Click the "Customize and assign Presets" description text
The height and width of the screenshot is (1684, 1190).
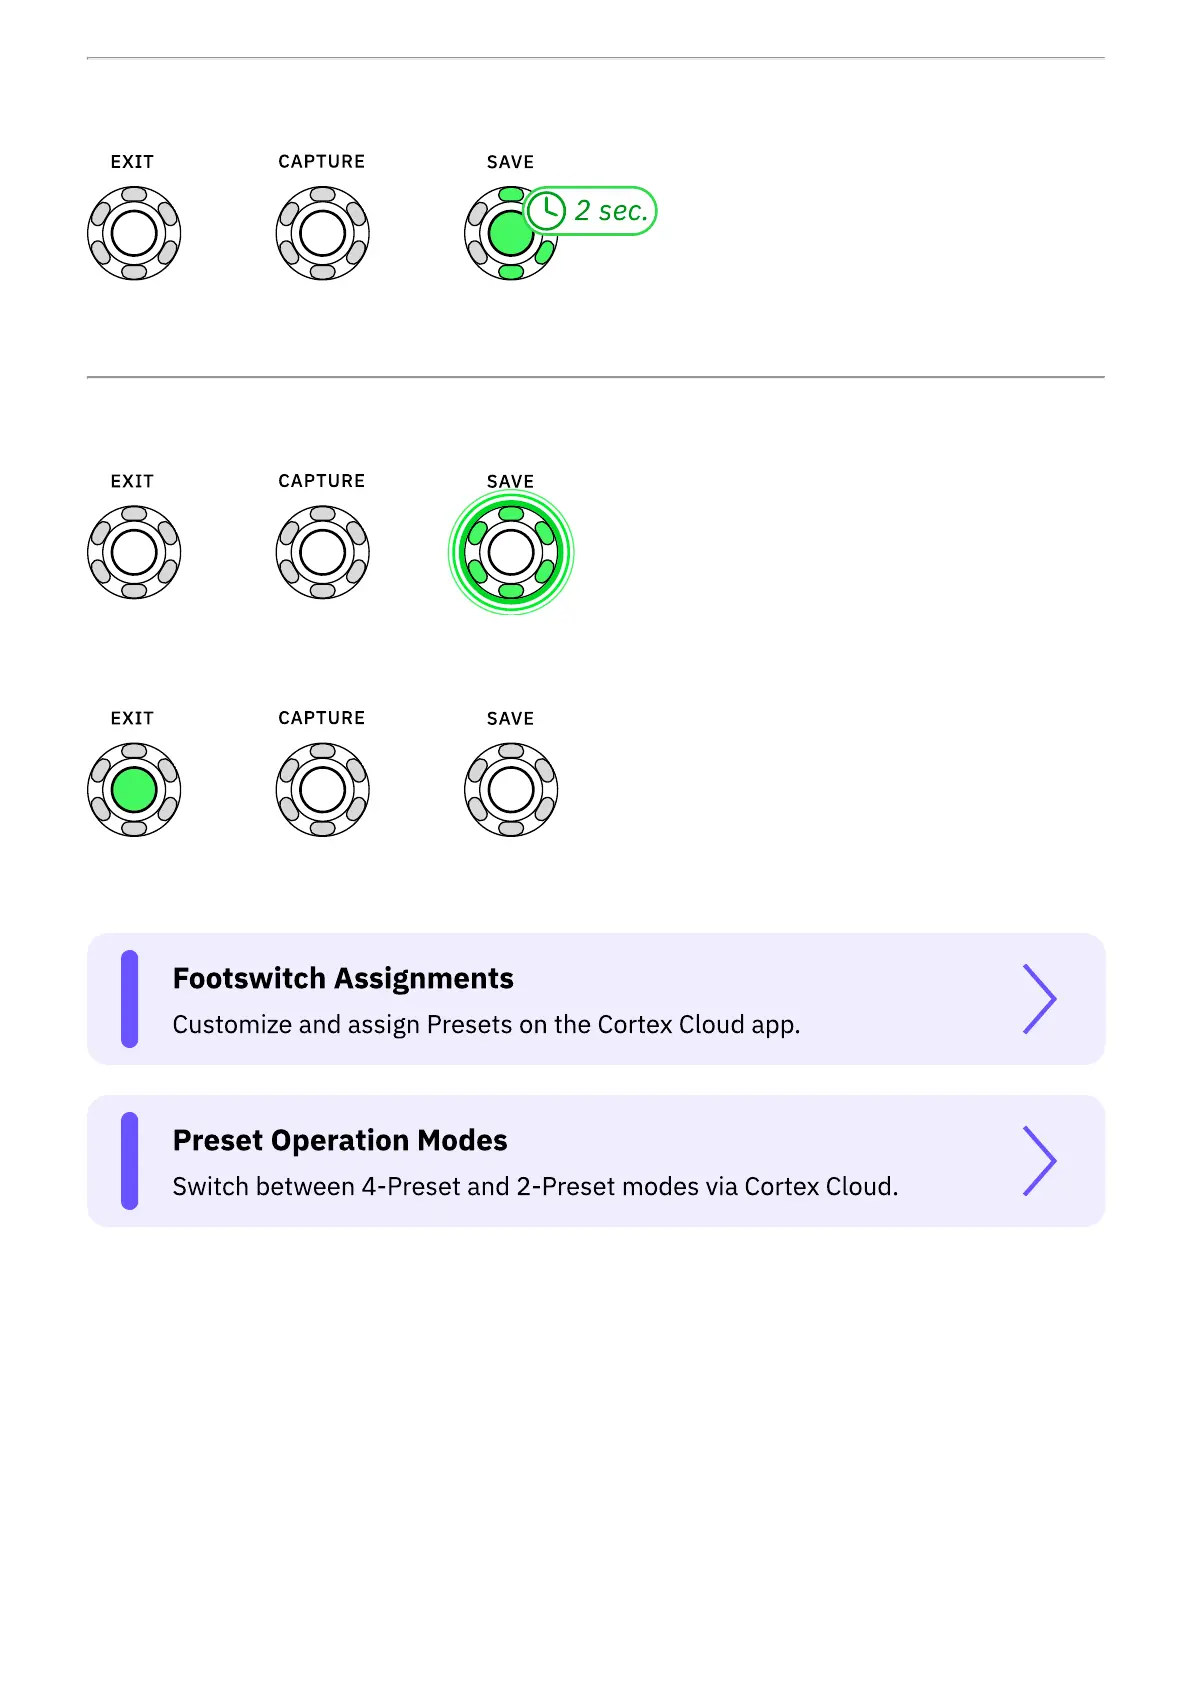(x=486, y=1025)
